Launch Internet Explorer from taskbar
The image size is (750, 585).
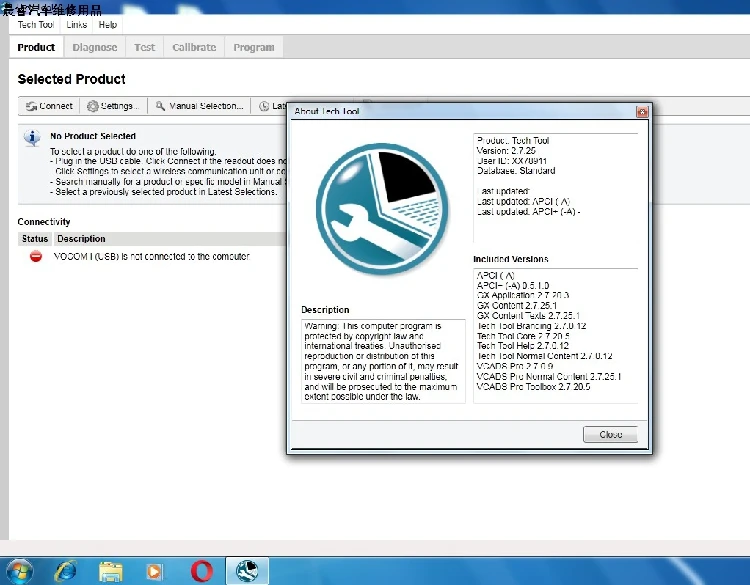pos(66,570)
